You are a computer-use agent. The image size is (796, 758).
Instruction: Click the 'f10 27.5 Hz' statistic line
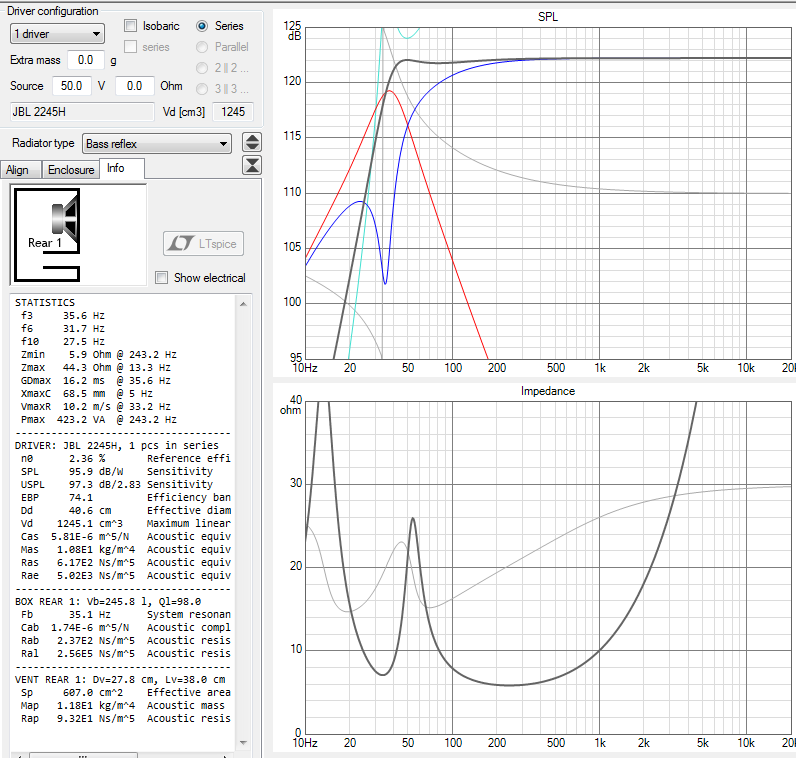[x=62, y=341]
